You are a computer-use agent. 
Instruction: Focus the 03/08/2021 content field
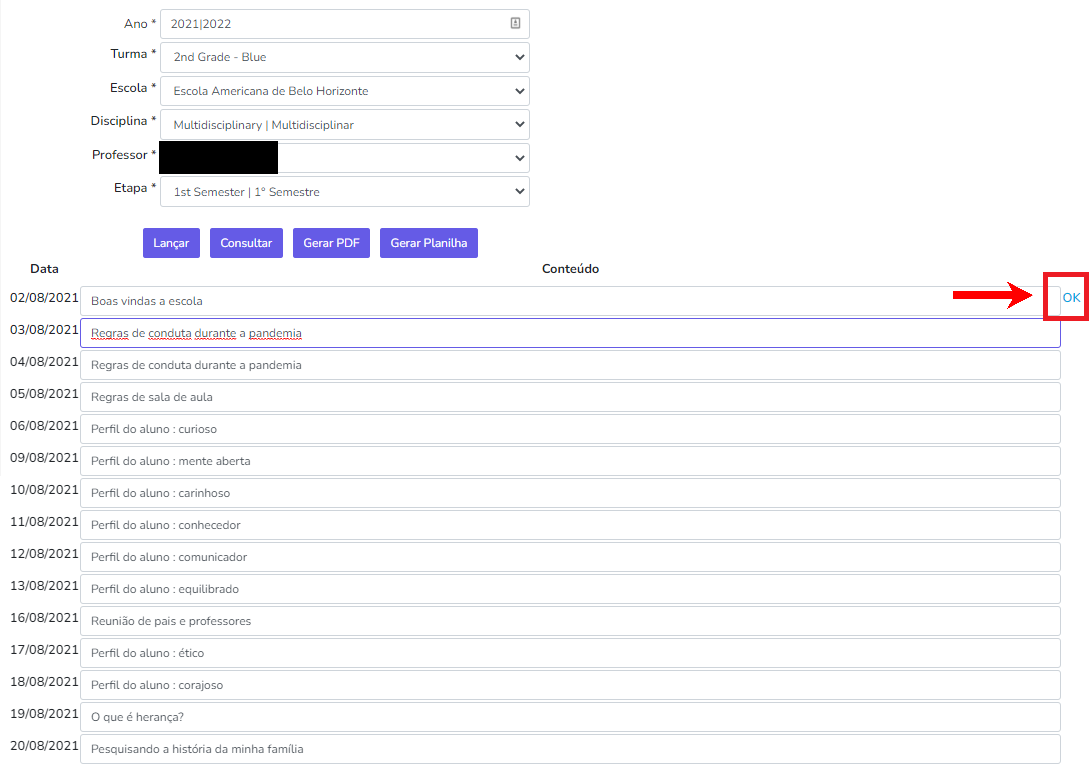pyautogui.click(x=570, y=333)
